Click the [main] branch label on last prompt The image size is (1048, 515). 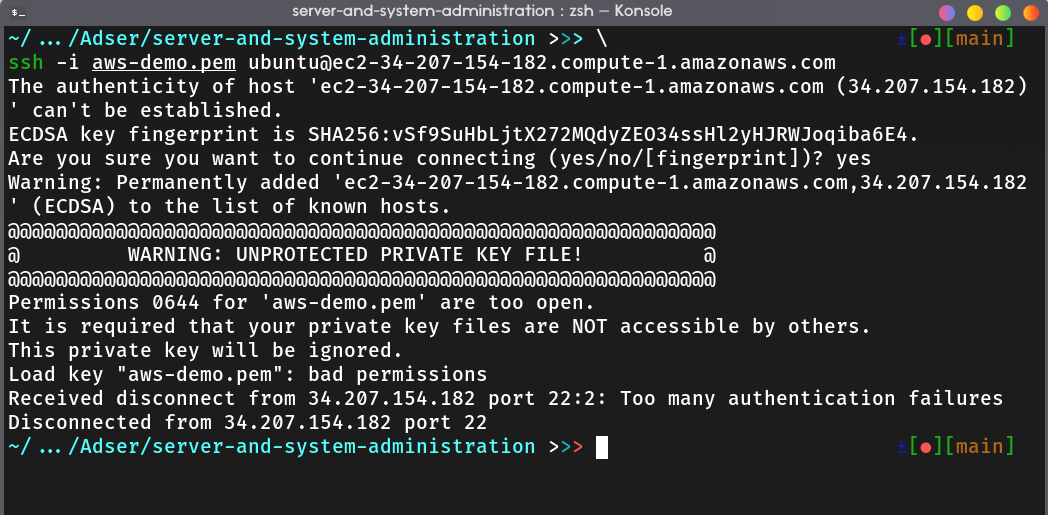979,446
